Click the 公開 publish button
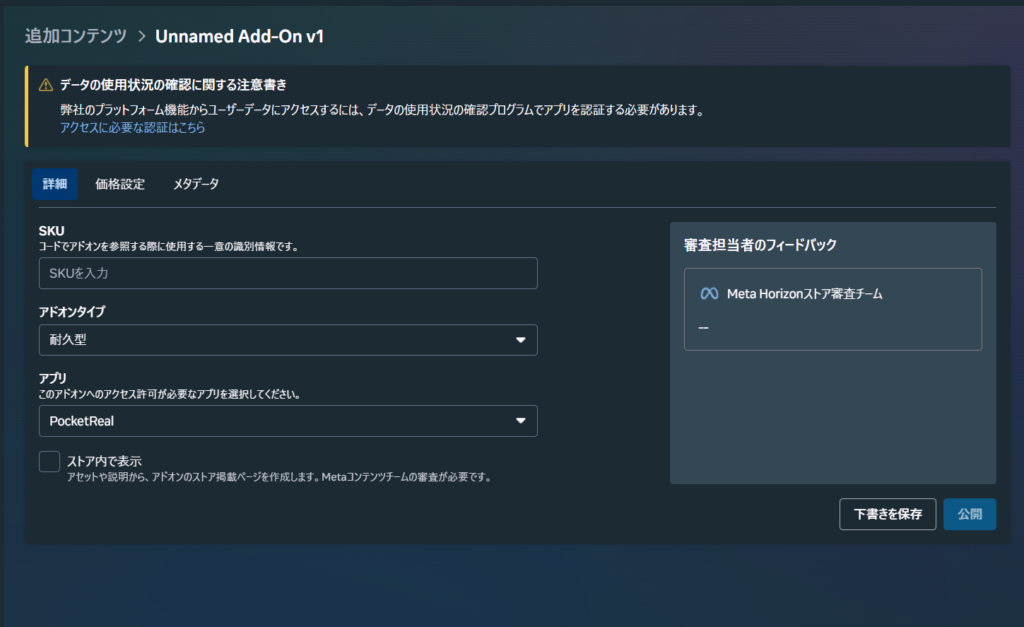This screenshot has width=1024, height=627. [x=969, y=514]
